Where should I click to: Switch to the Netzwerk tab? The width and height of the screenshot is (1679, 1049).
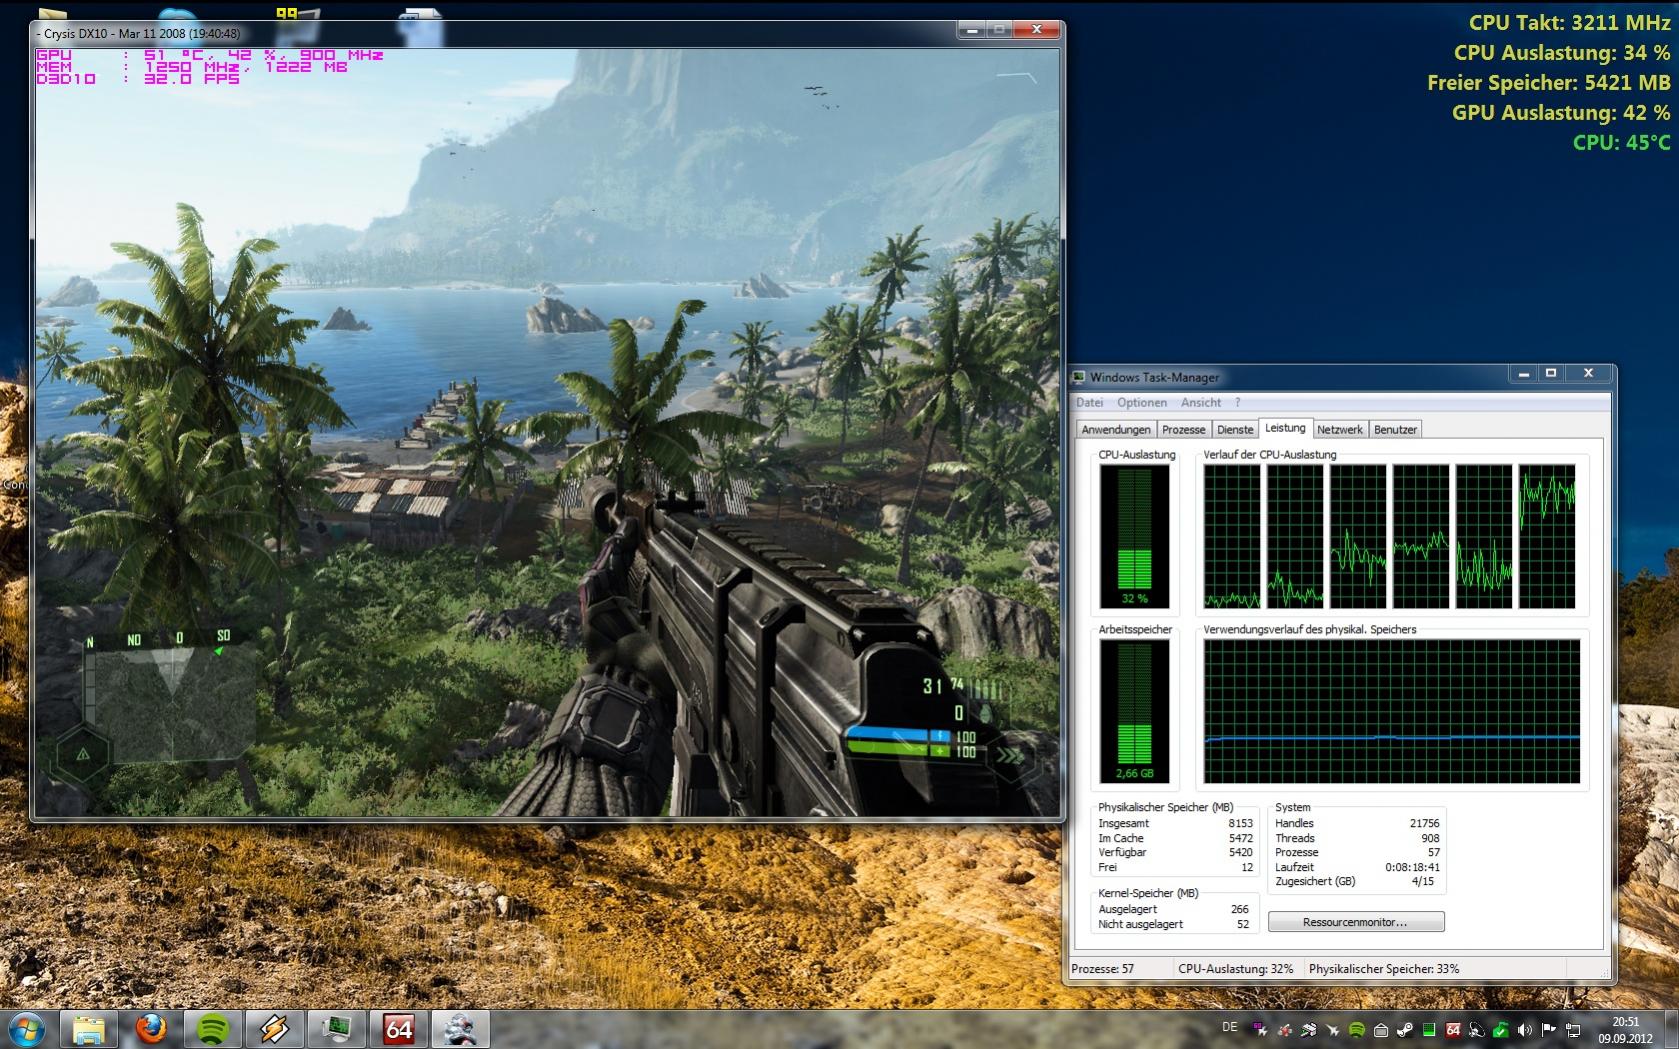pyautogui.click(x=1340, y=429)
